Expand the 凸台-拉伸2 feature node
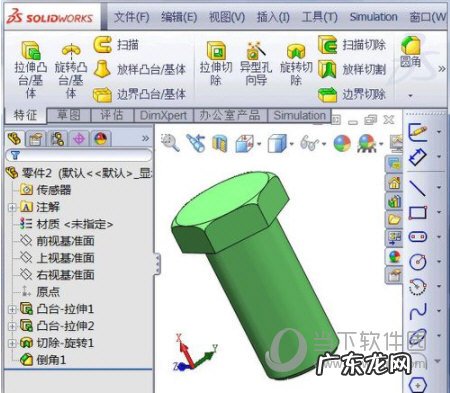Image resolution: width=450 pixels, height=393 pixels. pos(12,326)
